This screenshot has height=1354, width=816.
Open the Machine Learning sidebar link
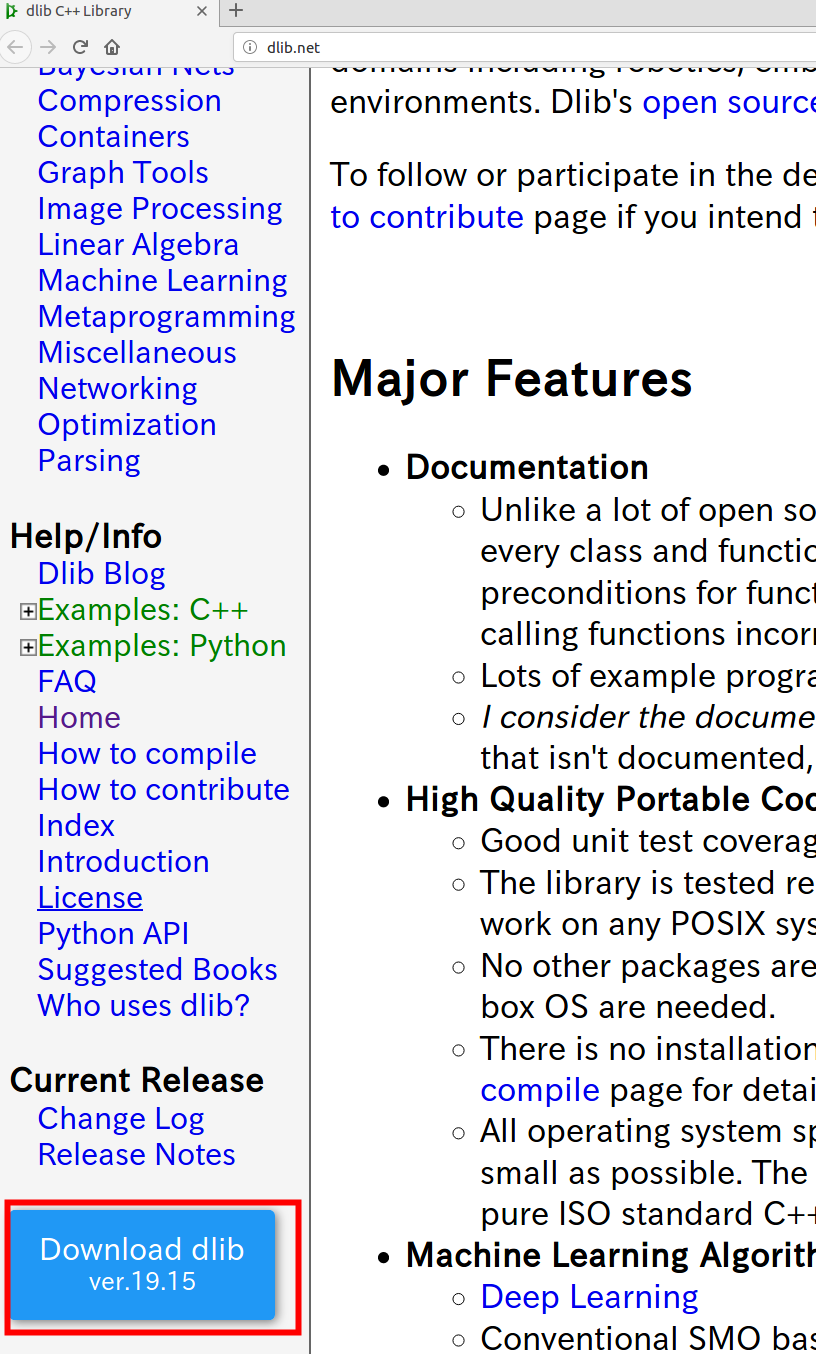pos(163,281)
